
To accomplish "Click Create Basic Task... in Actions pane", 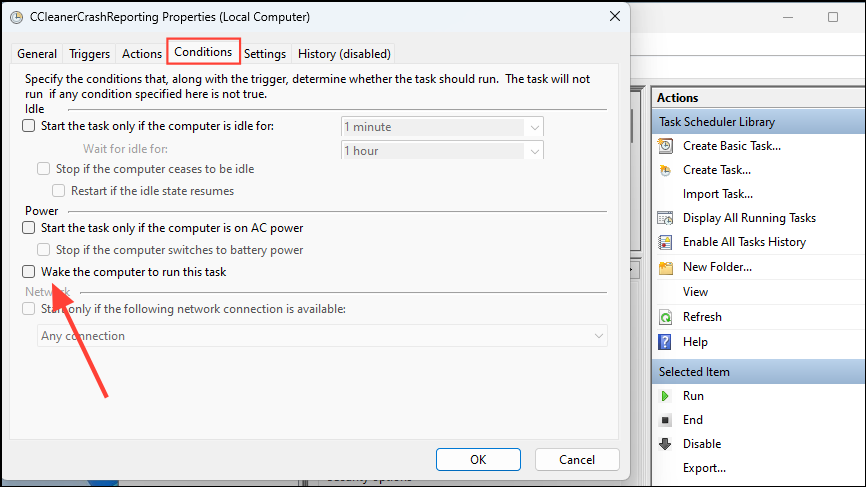I will 732,146.
